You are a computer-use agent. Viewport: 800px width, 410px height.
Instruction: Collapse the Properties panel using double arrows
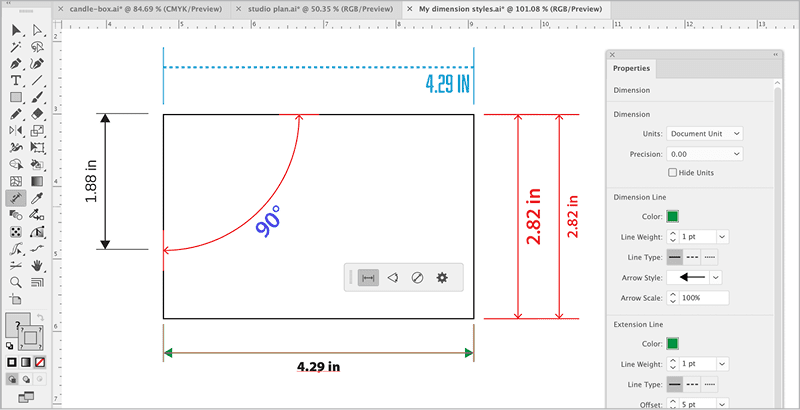point(775,54)
